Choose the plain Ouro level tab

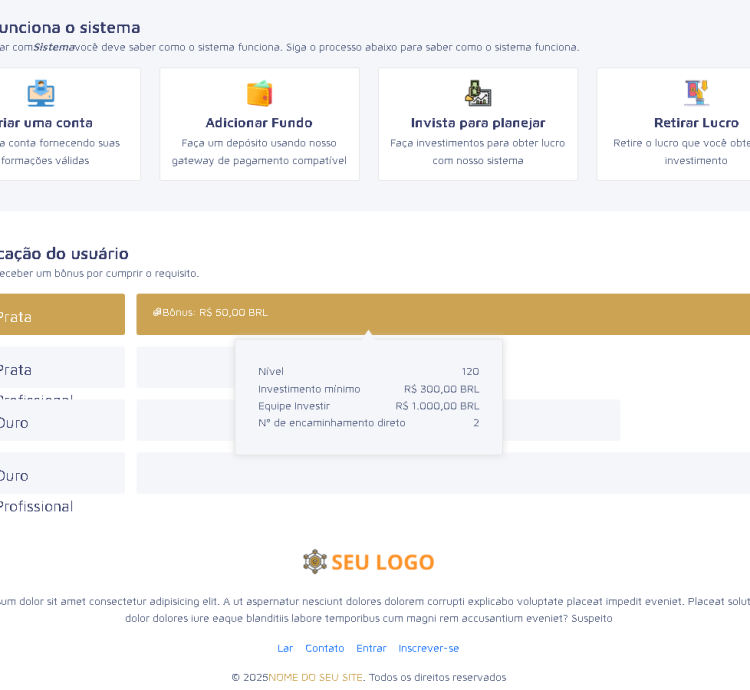(x=60, y=421)
